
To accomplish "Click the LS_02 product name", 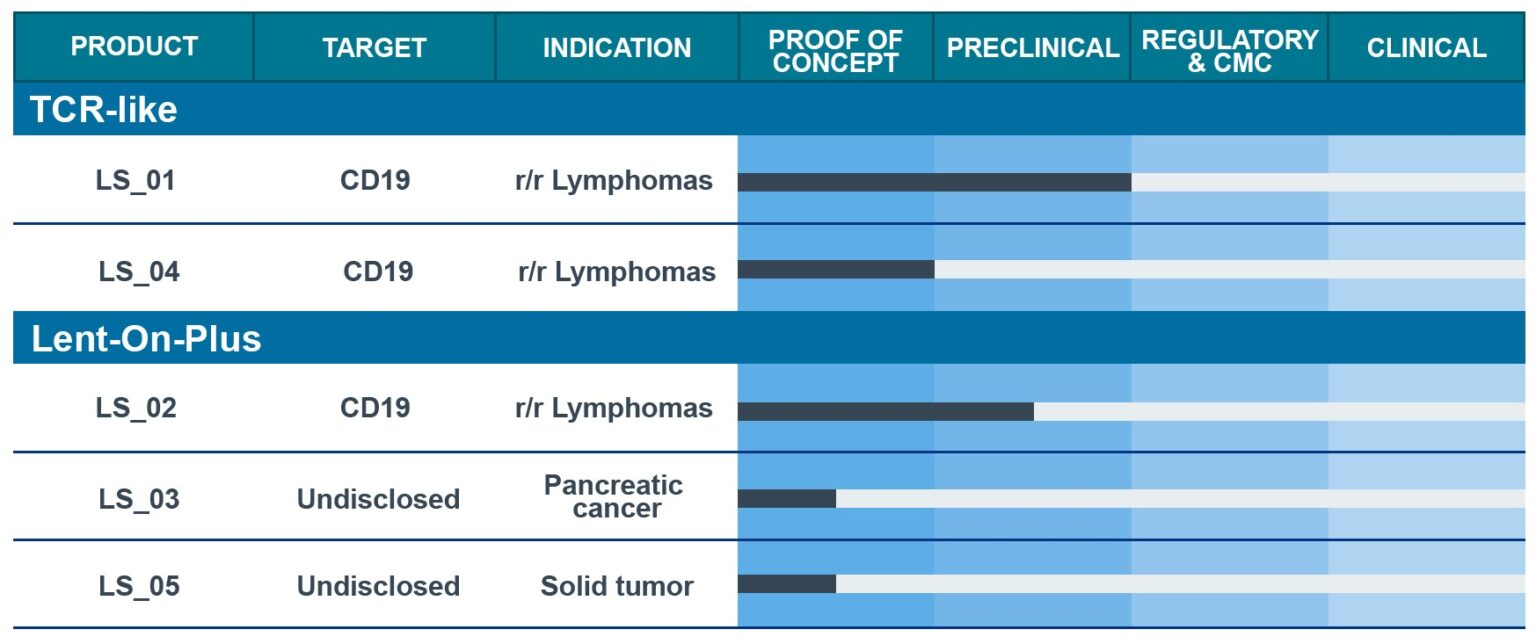I will pos(136,408).
